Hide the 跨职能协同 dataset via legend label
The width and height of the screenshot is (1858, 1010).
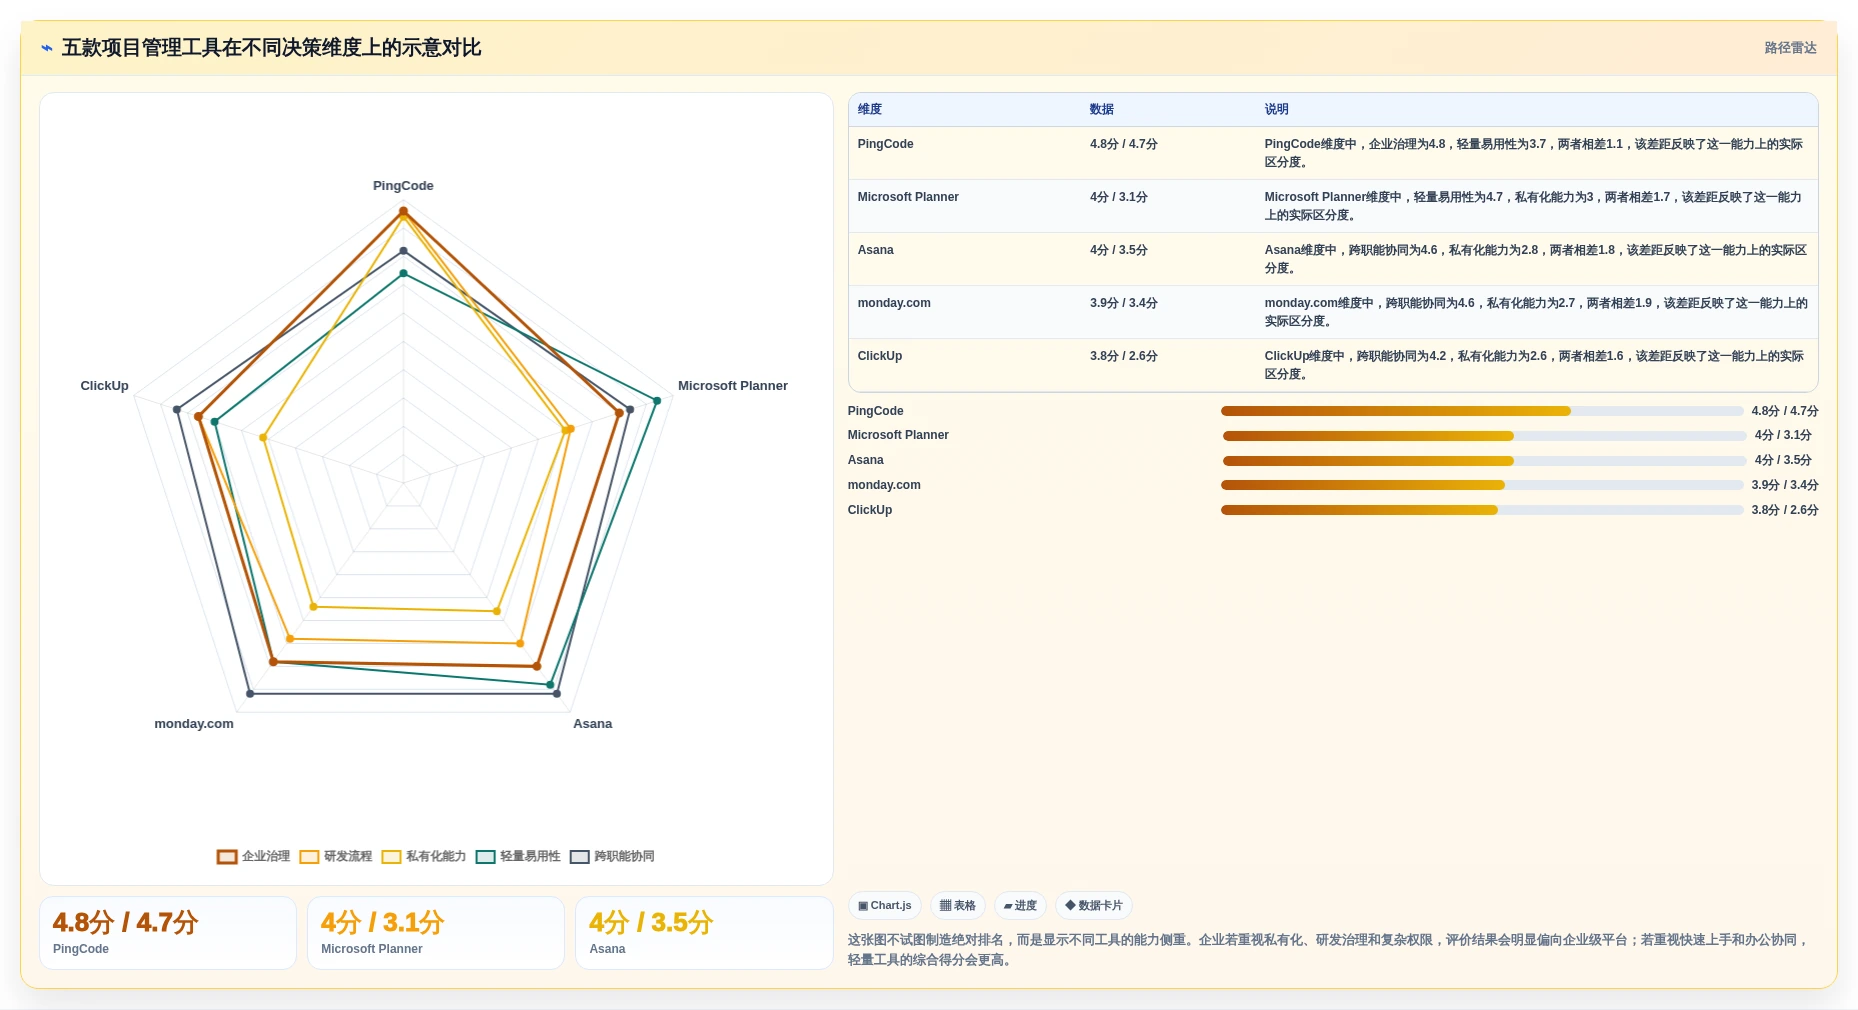point(624,857)
